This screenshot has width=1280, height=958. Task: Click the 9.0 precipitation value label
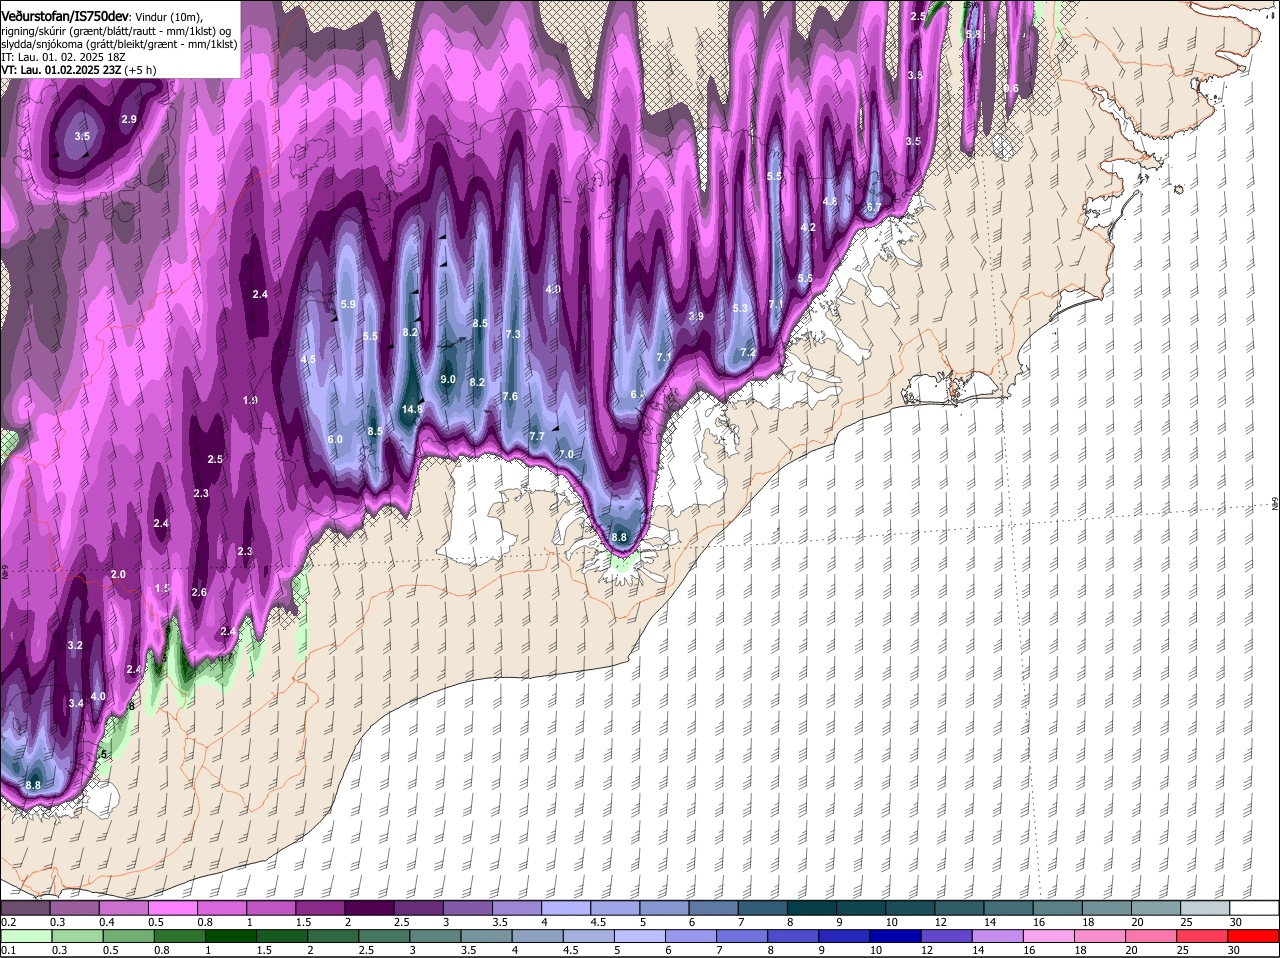448,379
